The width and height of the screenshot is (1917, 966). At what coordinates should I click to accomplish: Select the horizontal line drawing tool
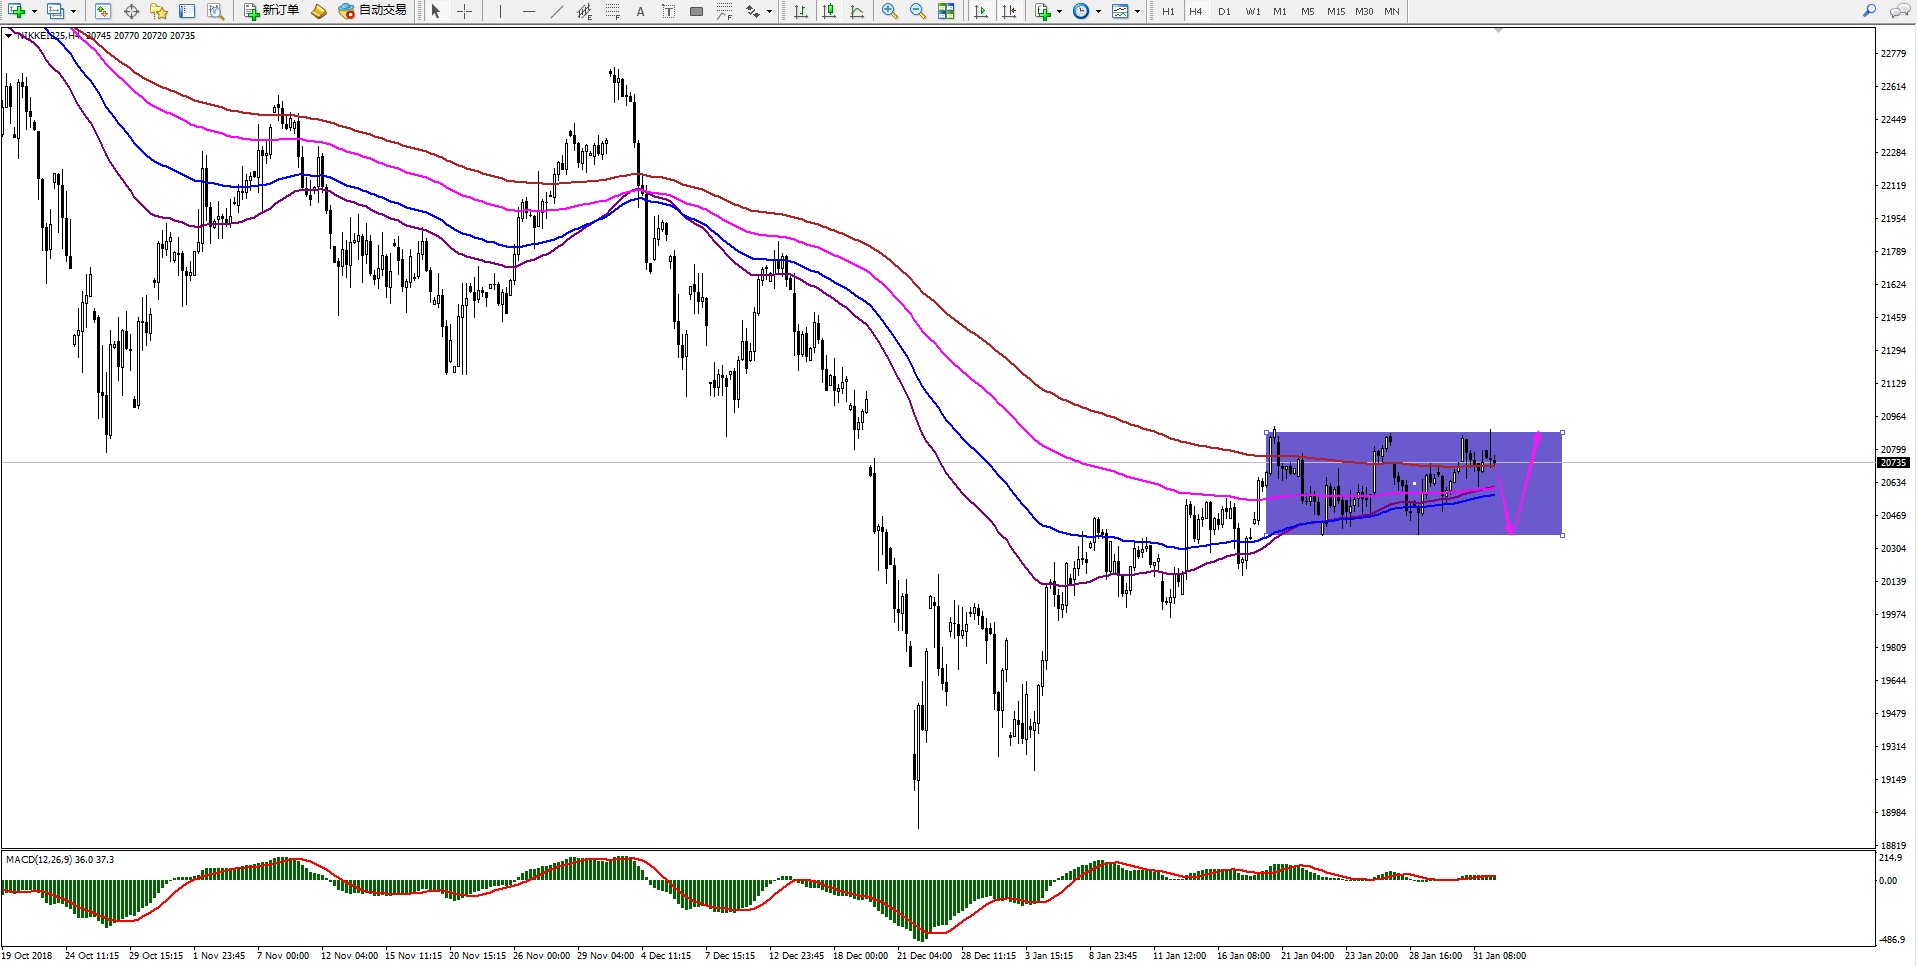529,11
